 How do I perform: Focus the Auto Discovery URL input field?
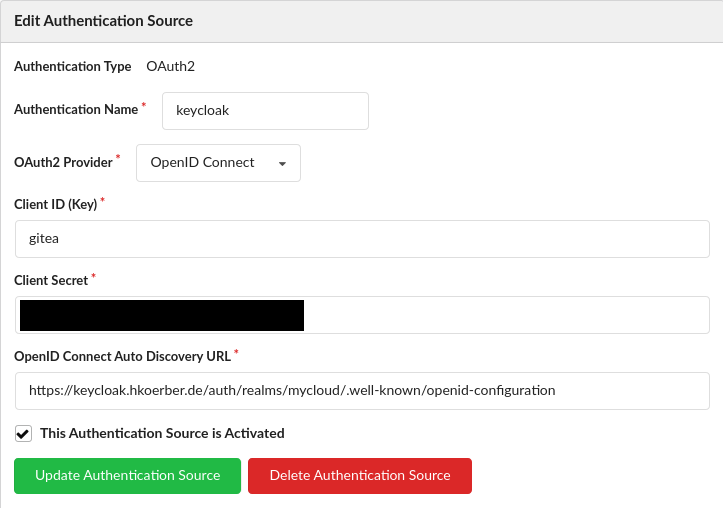(362, 390)
